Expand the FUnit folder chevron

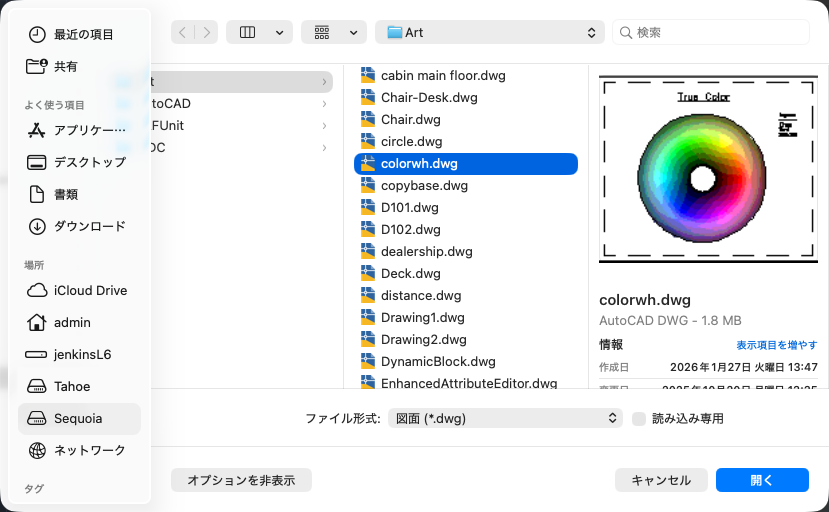click(x=324, y=126)
